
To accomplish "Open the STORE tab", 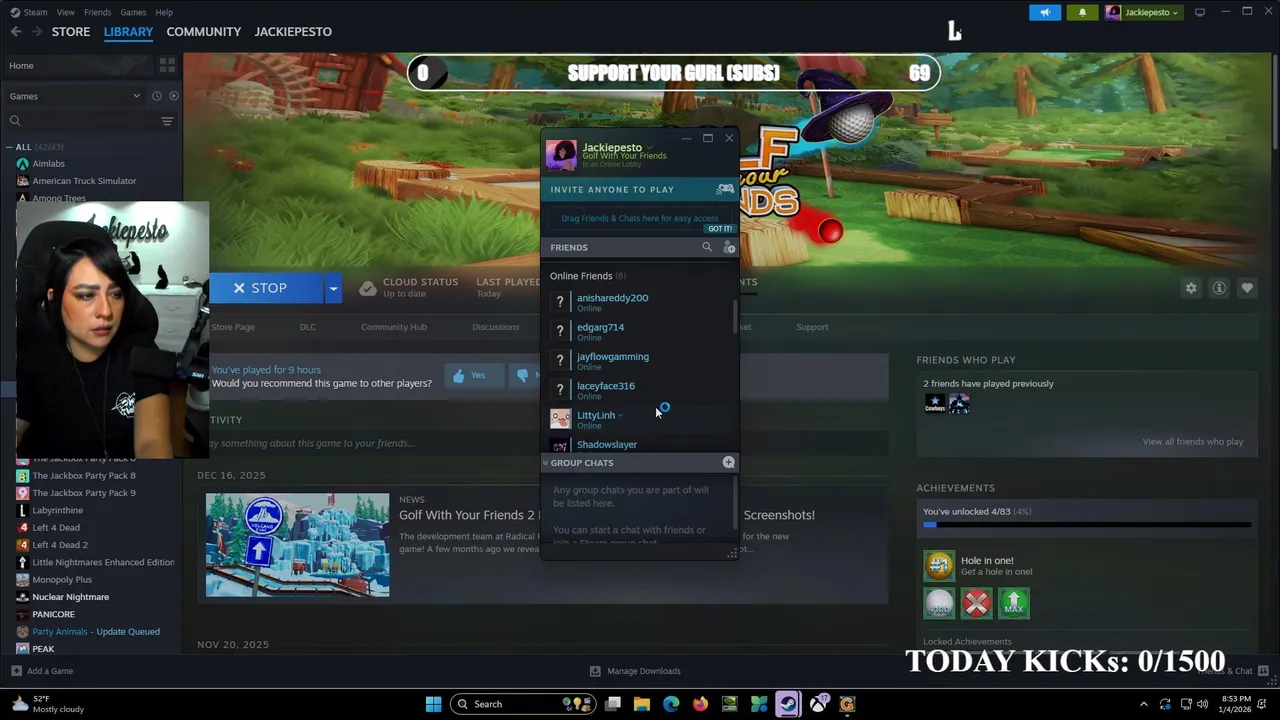I will (71, 32).
